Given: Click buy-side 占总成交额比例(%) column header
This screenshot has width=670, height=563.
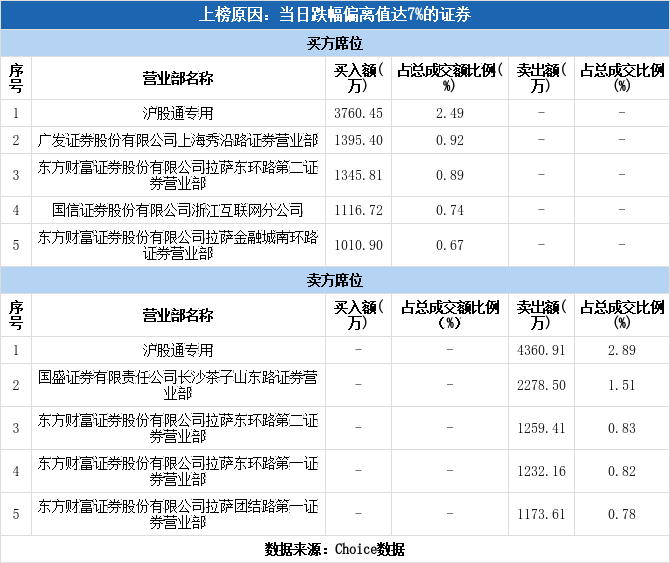Looking at the screenshot, I should (450, 78).
